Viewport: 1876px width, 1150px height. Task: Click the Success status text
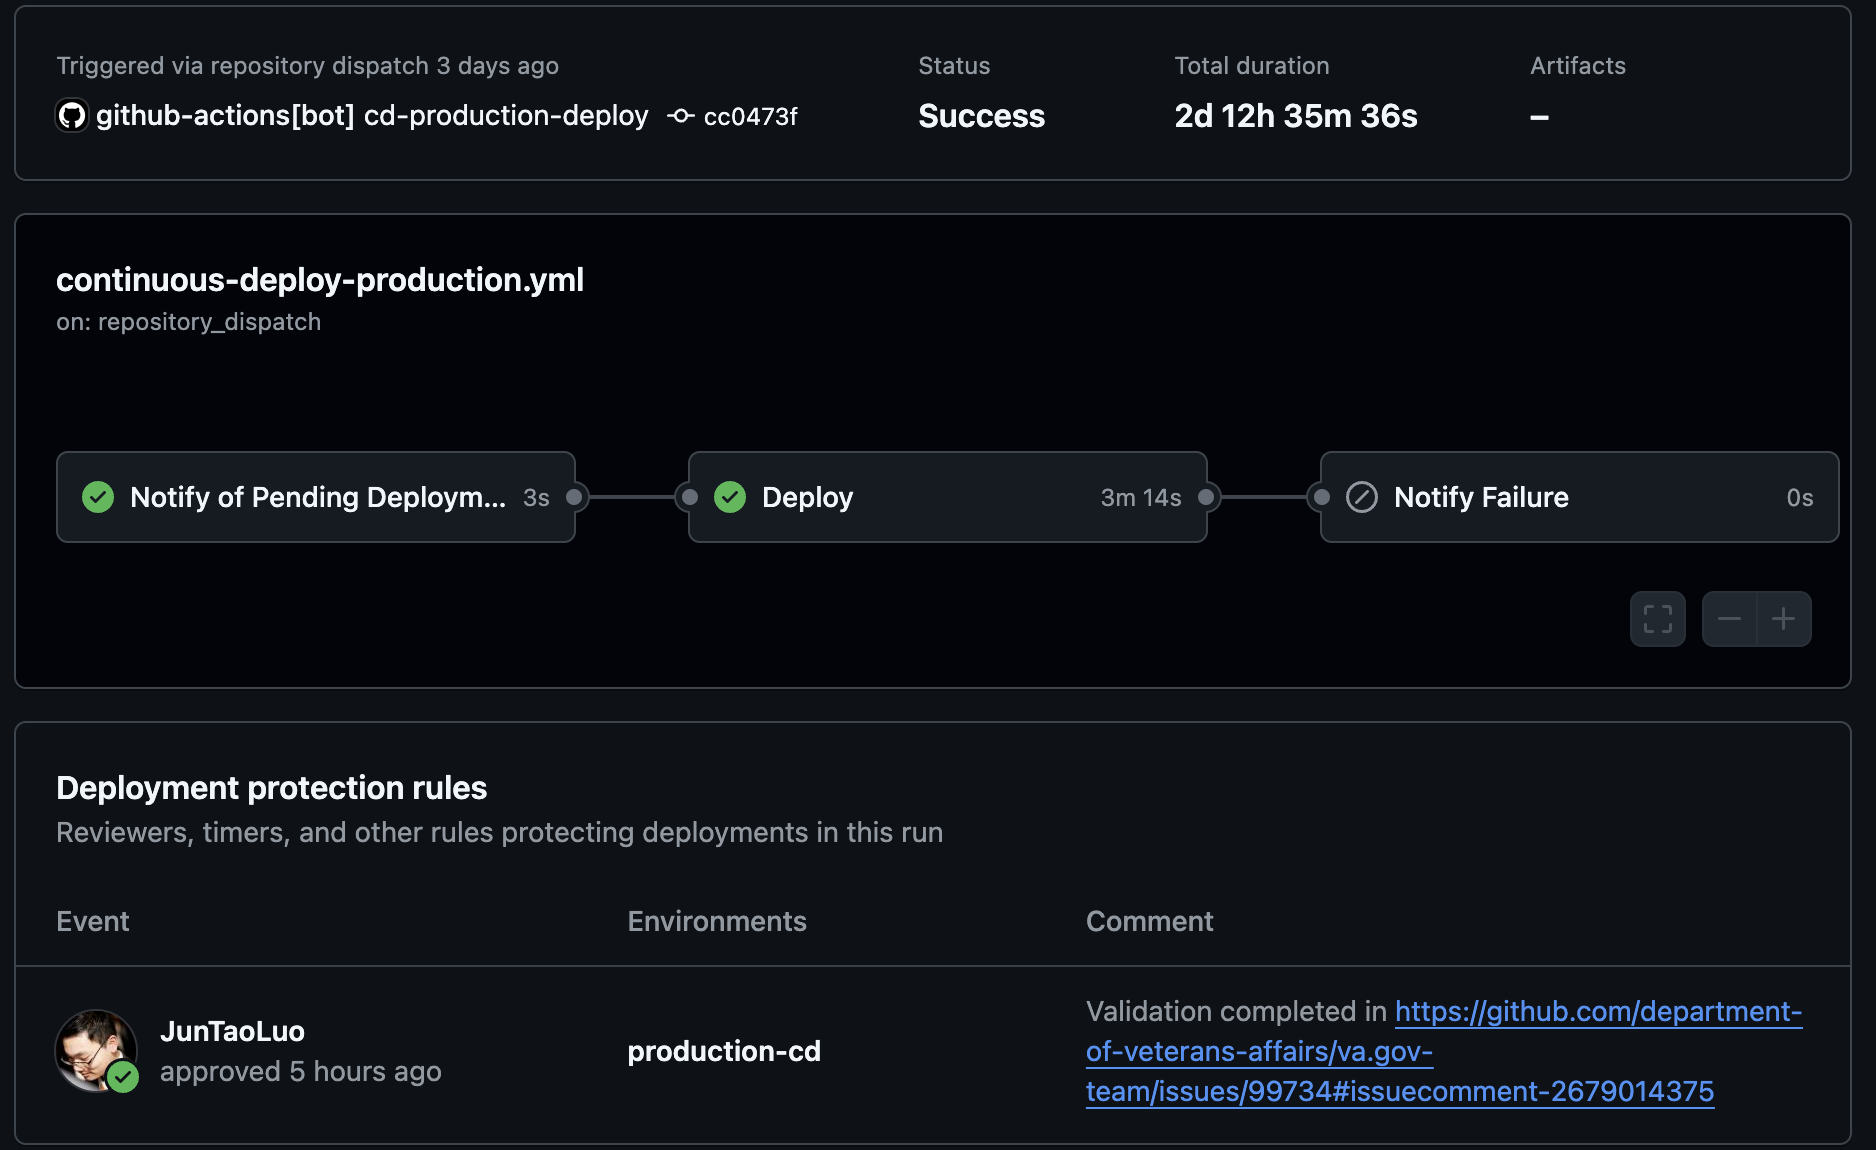(981, 116)
